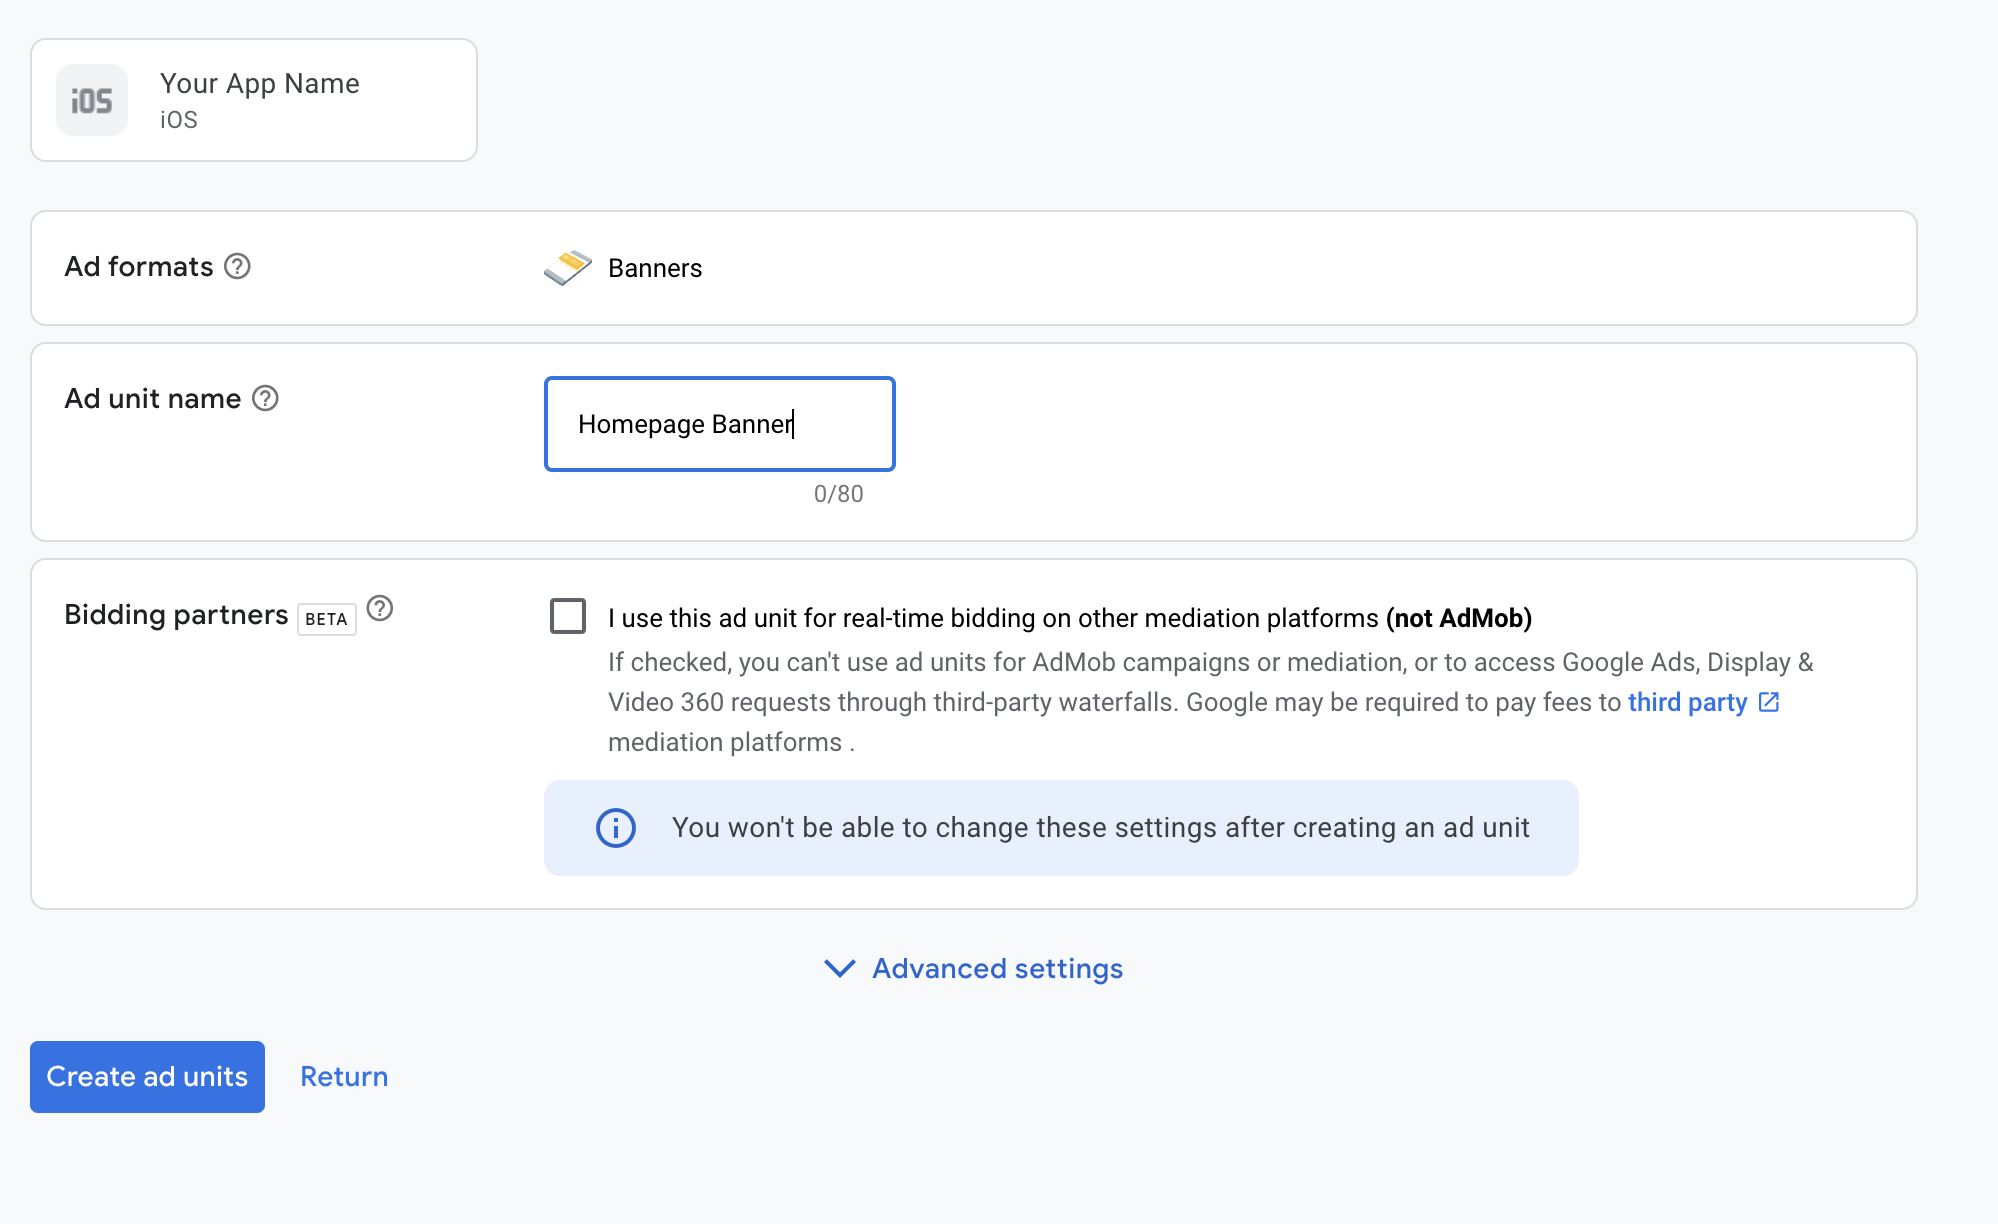Click the real-time bidding checkbox label text

pos(1069,618)
